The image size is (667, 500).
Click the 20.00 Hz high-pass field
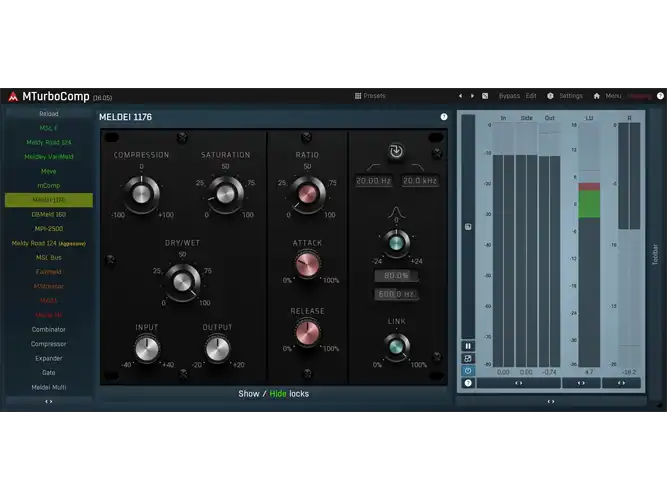(x=373, y=180)
